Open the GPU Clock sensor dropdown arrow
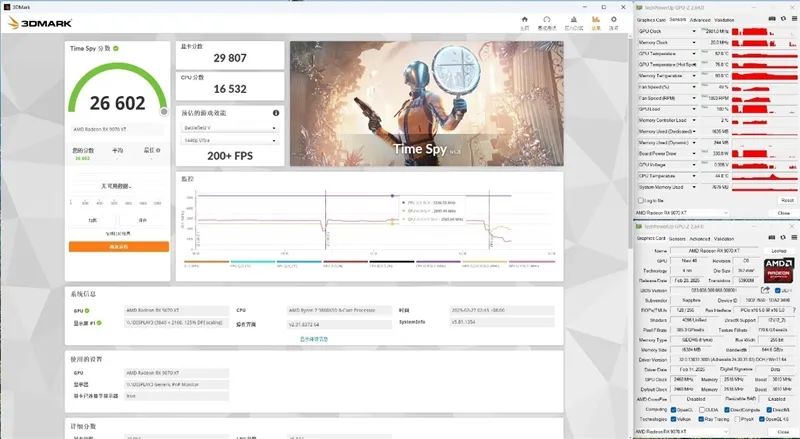 click(694, 32)
